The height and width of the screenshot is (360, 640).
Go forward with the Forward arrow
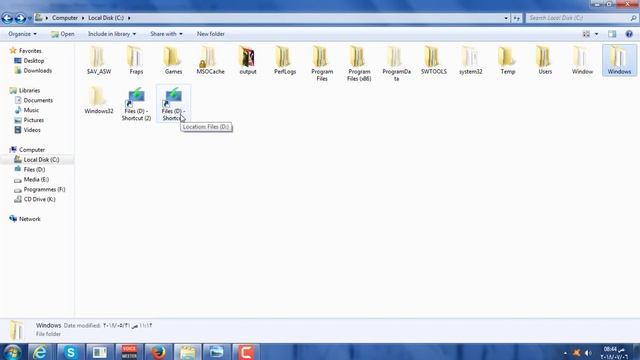[x=20, y=18]
